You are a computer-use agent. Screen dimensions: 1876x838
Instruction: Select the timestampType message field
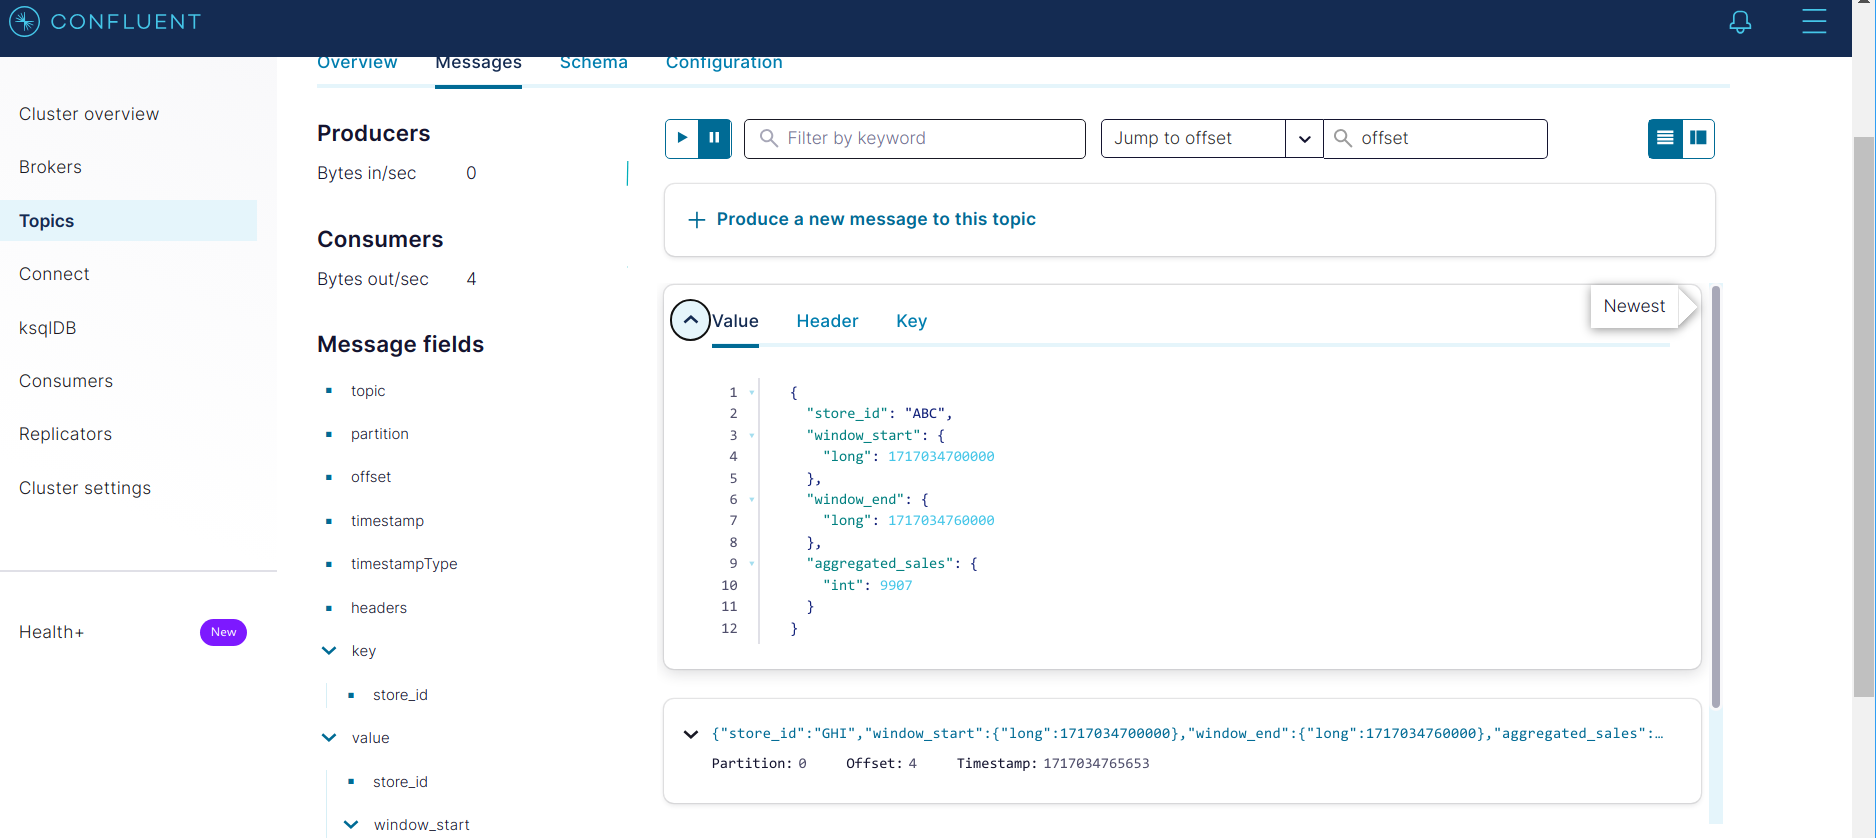pyautogui.click(x=404, y=564)
